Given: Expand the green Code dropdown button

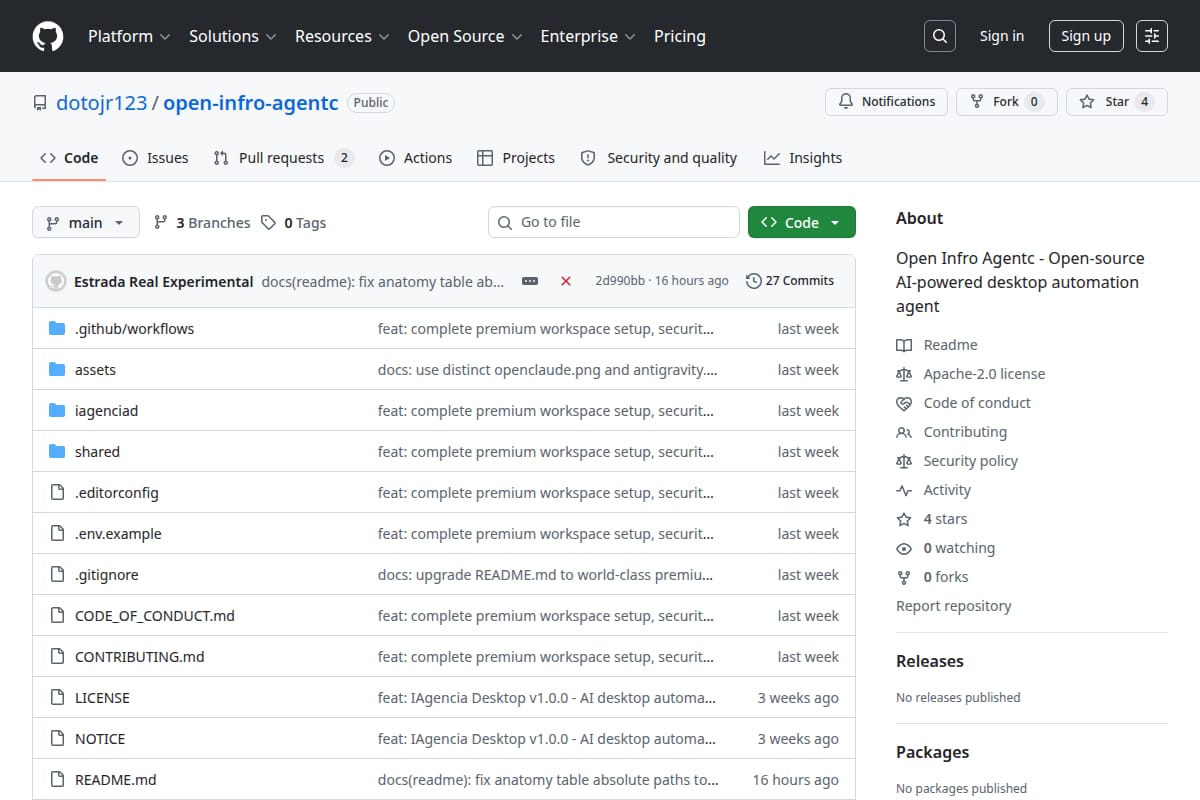Looking at the screenshot, I should (x=801, y=223).
